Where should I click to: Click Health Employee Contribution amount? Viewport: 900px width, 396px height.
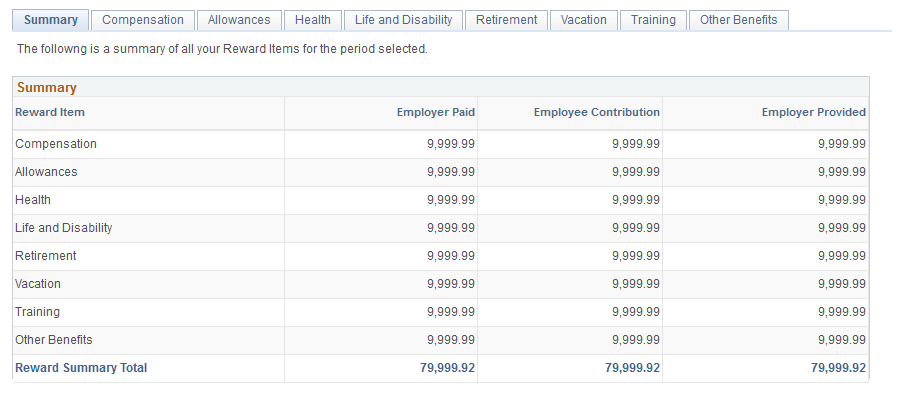coord(636,200)
